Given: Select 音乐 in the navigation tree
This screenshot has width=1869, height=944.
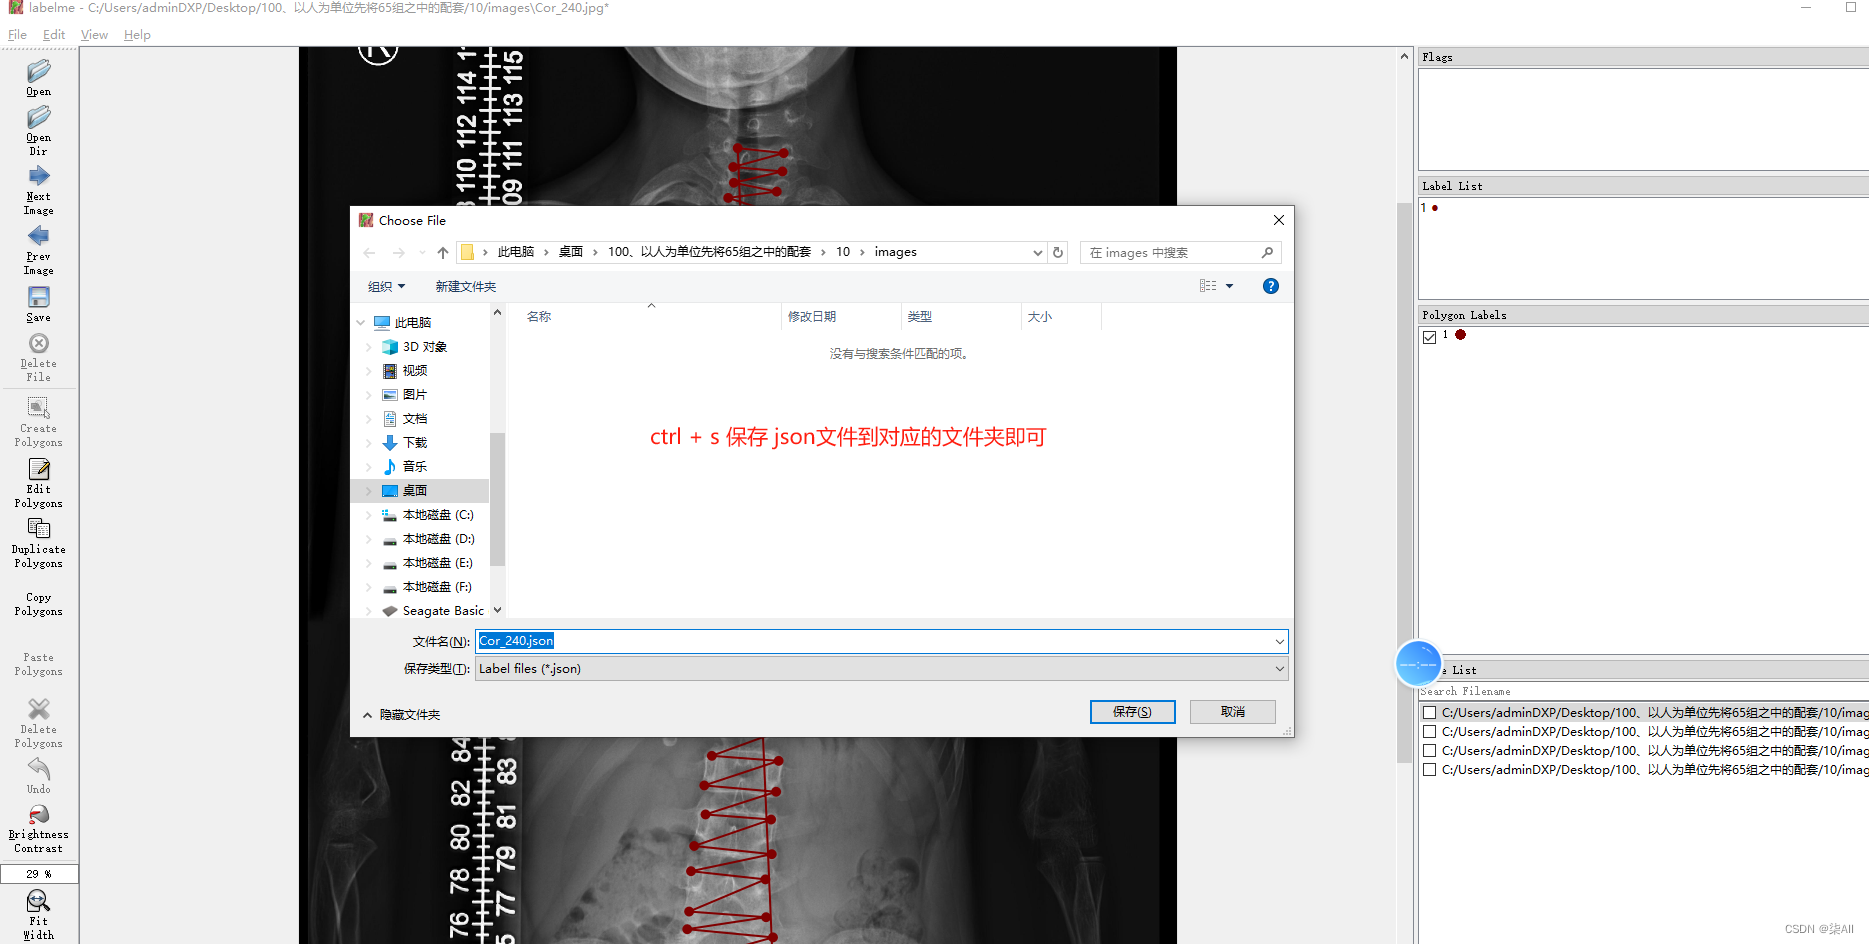Looking at the screenshot, I should click(414, 467).
